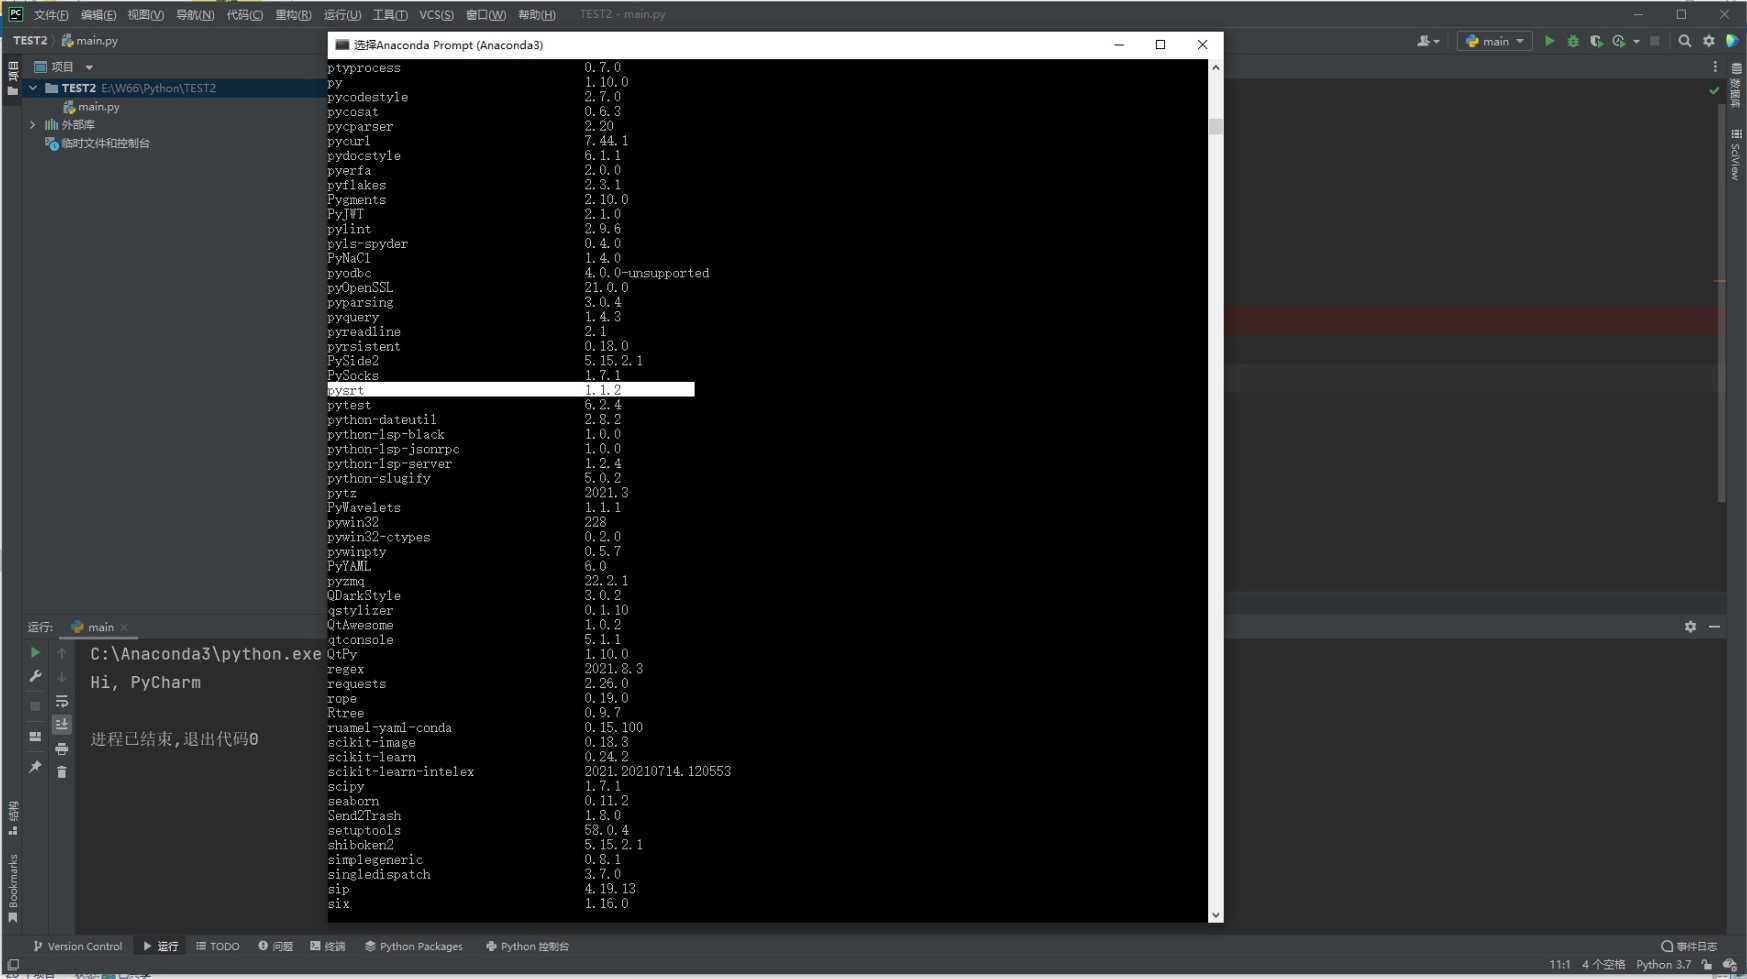Toggle the clock lock icon in status bar
The width and height of the screenshot is (1747, 979).
pyautogui.click(x=1706, y=964)
